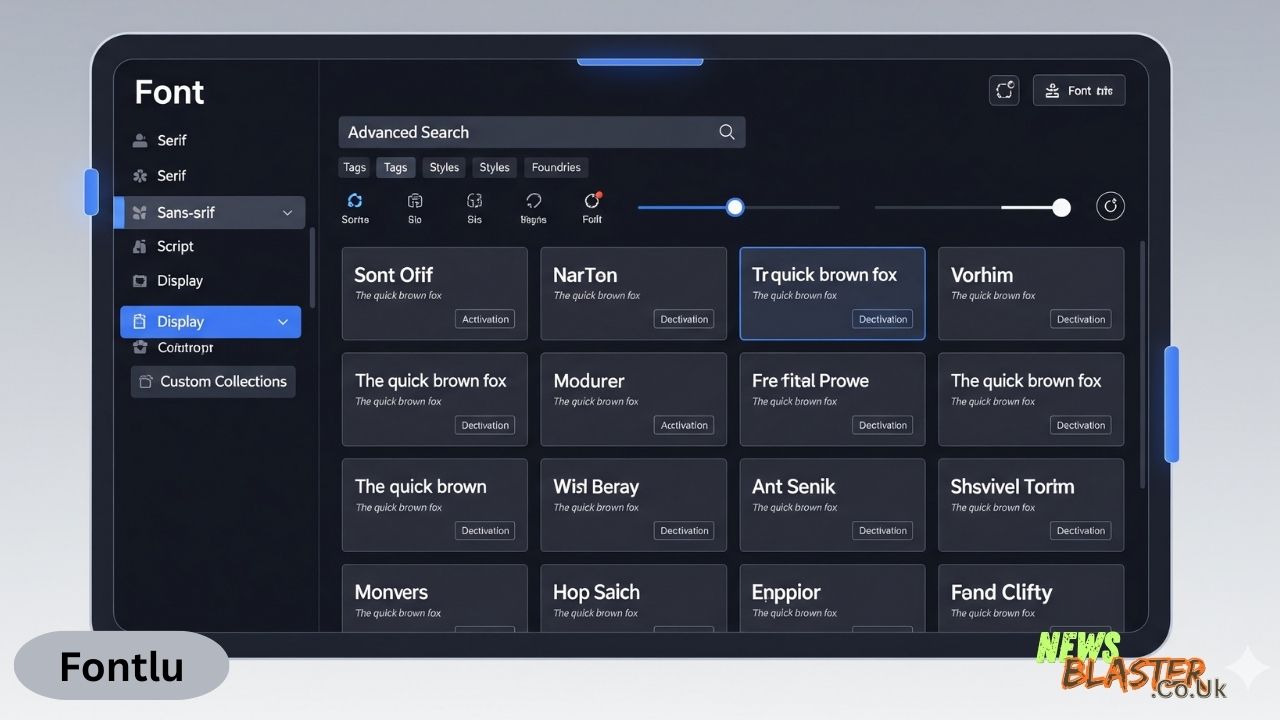Expand the highlighted Display dropdown chevron
This screenshot has width=1280, height=720.
pos(283,322)
